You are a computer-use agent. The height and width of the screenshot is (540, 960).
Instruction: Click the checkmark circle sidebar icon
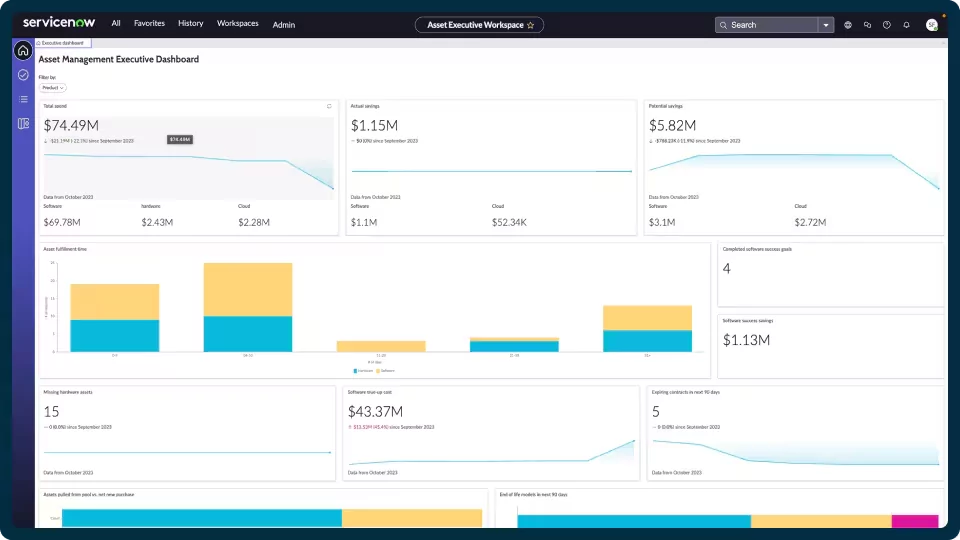[23, 75]
